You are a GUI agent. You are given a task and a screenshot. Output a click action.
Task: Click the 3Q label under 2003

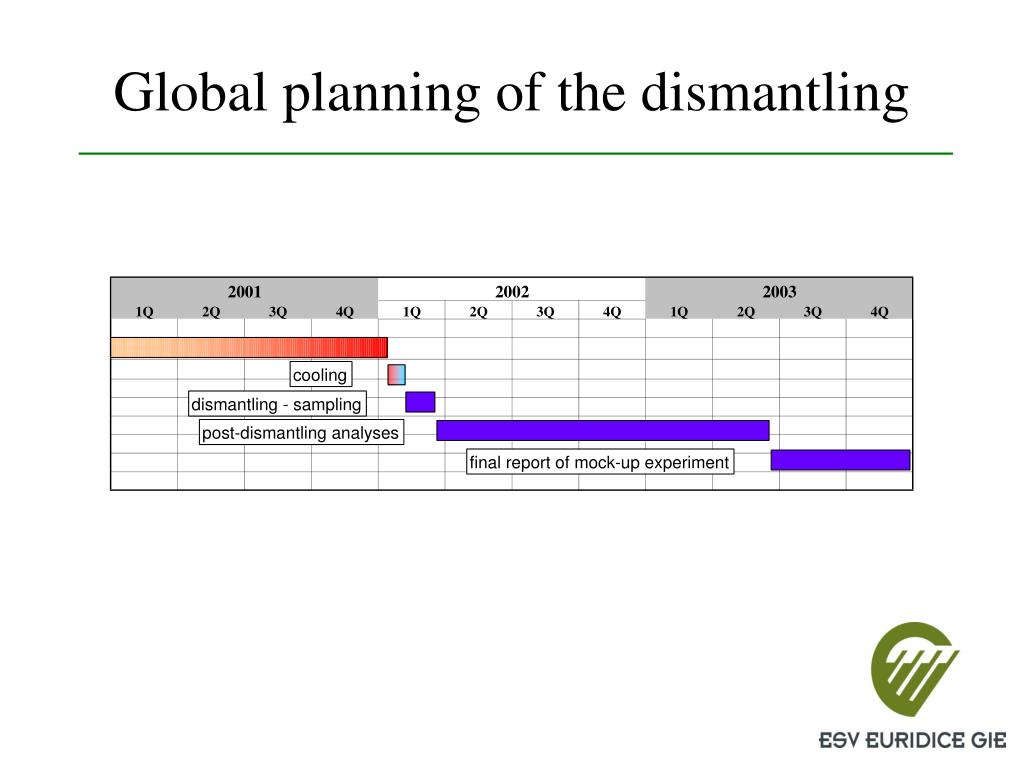pos(812,312)
